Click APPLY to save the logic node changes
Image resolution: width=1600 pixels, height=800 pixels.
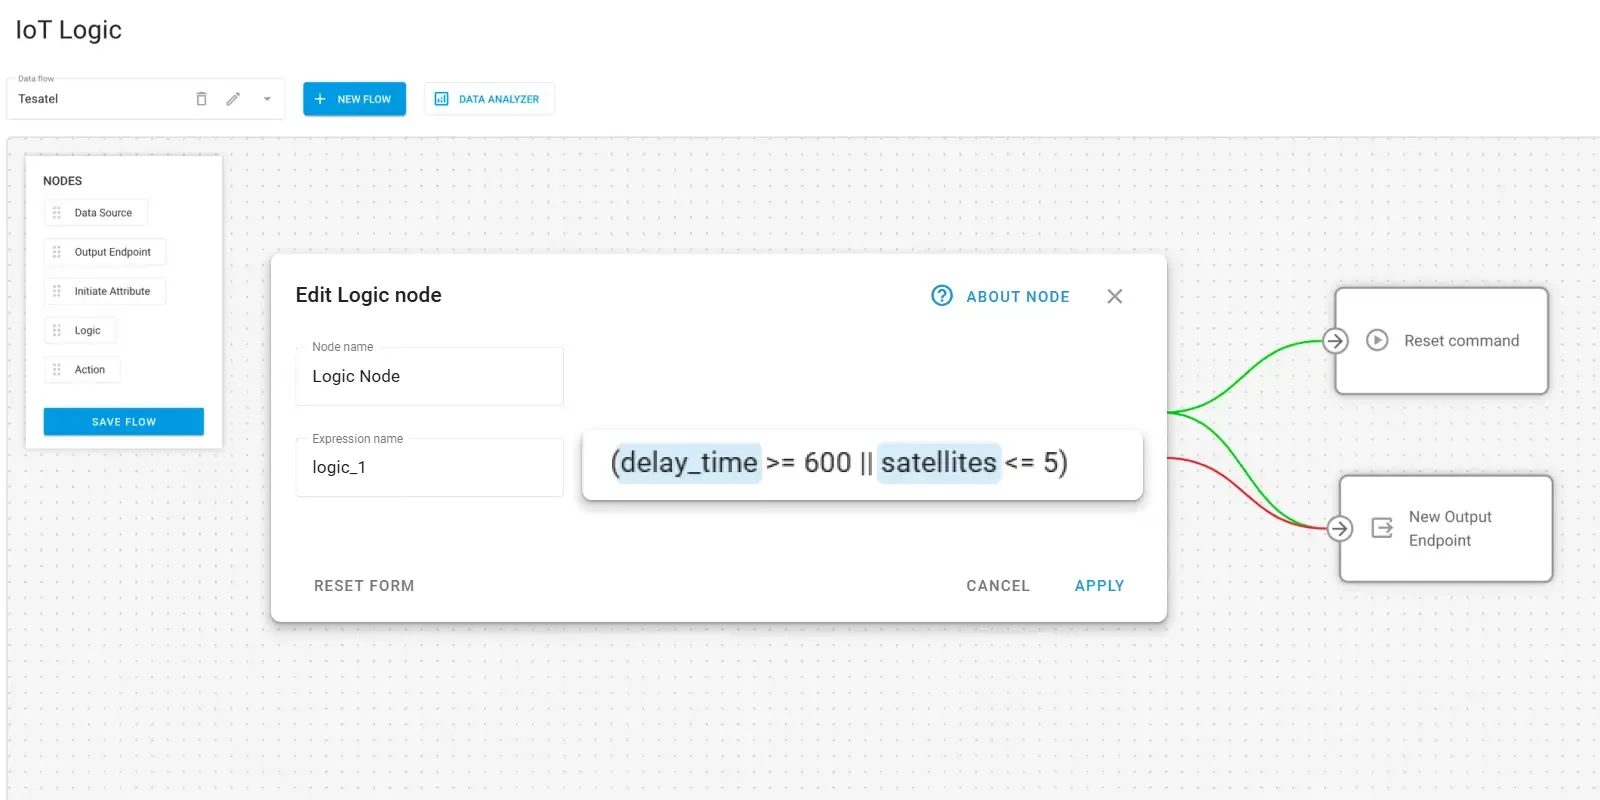(x=1099, y=585)
